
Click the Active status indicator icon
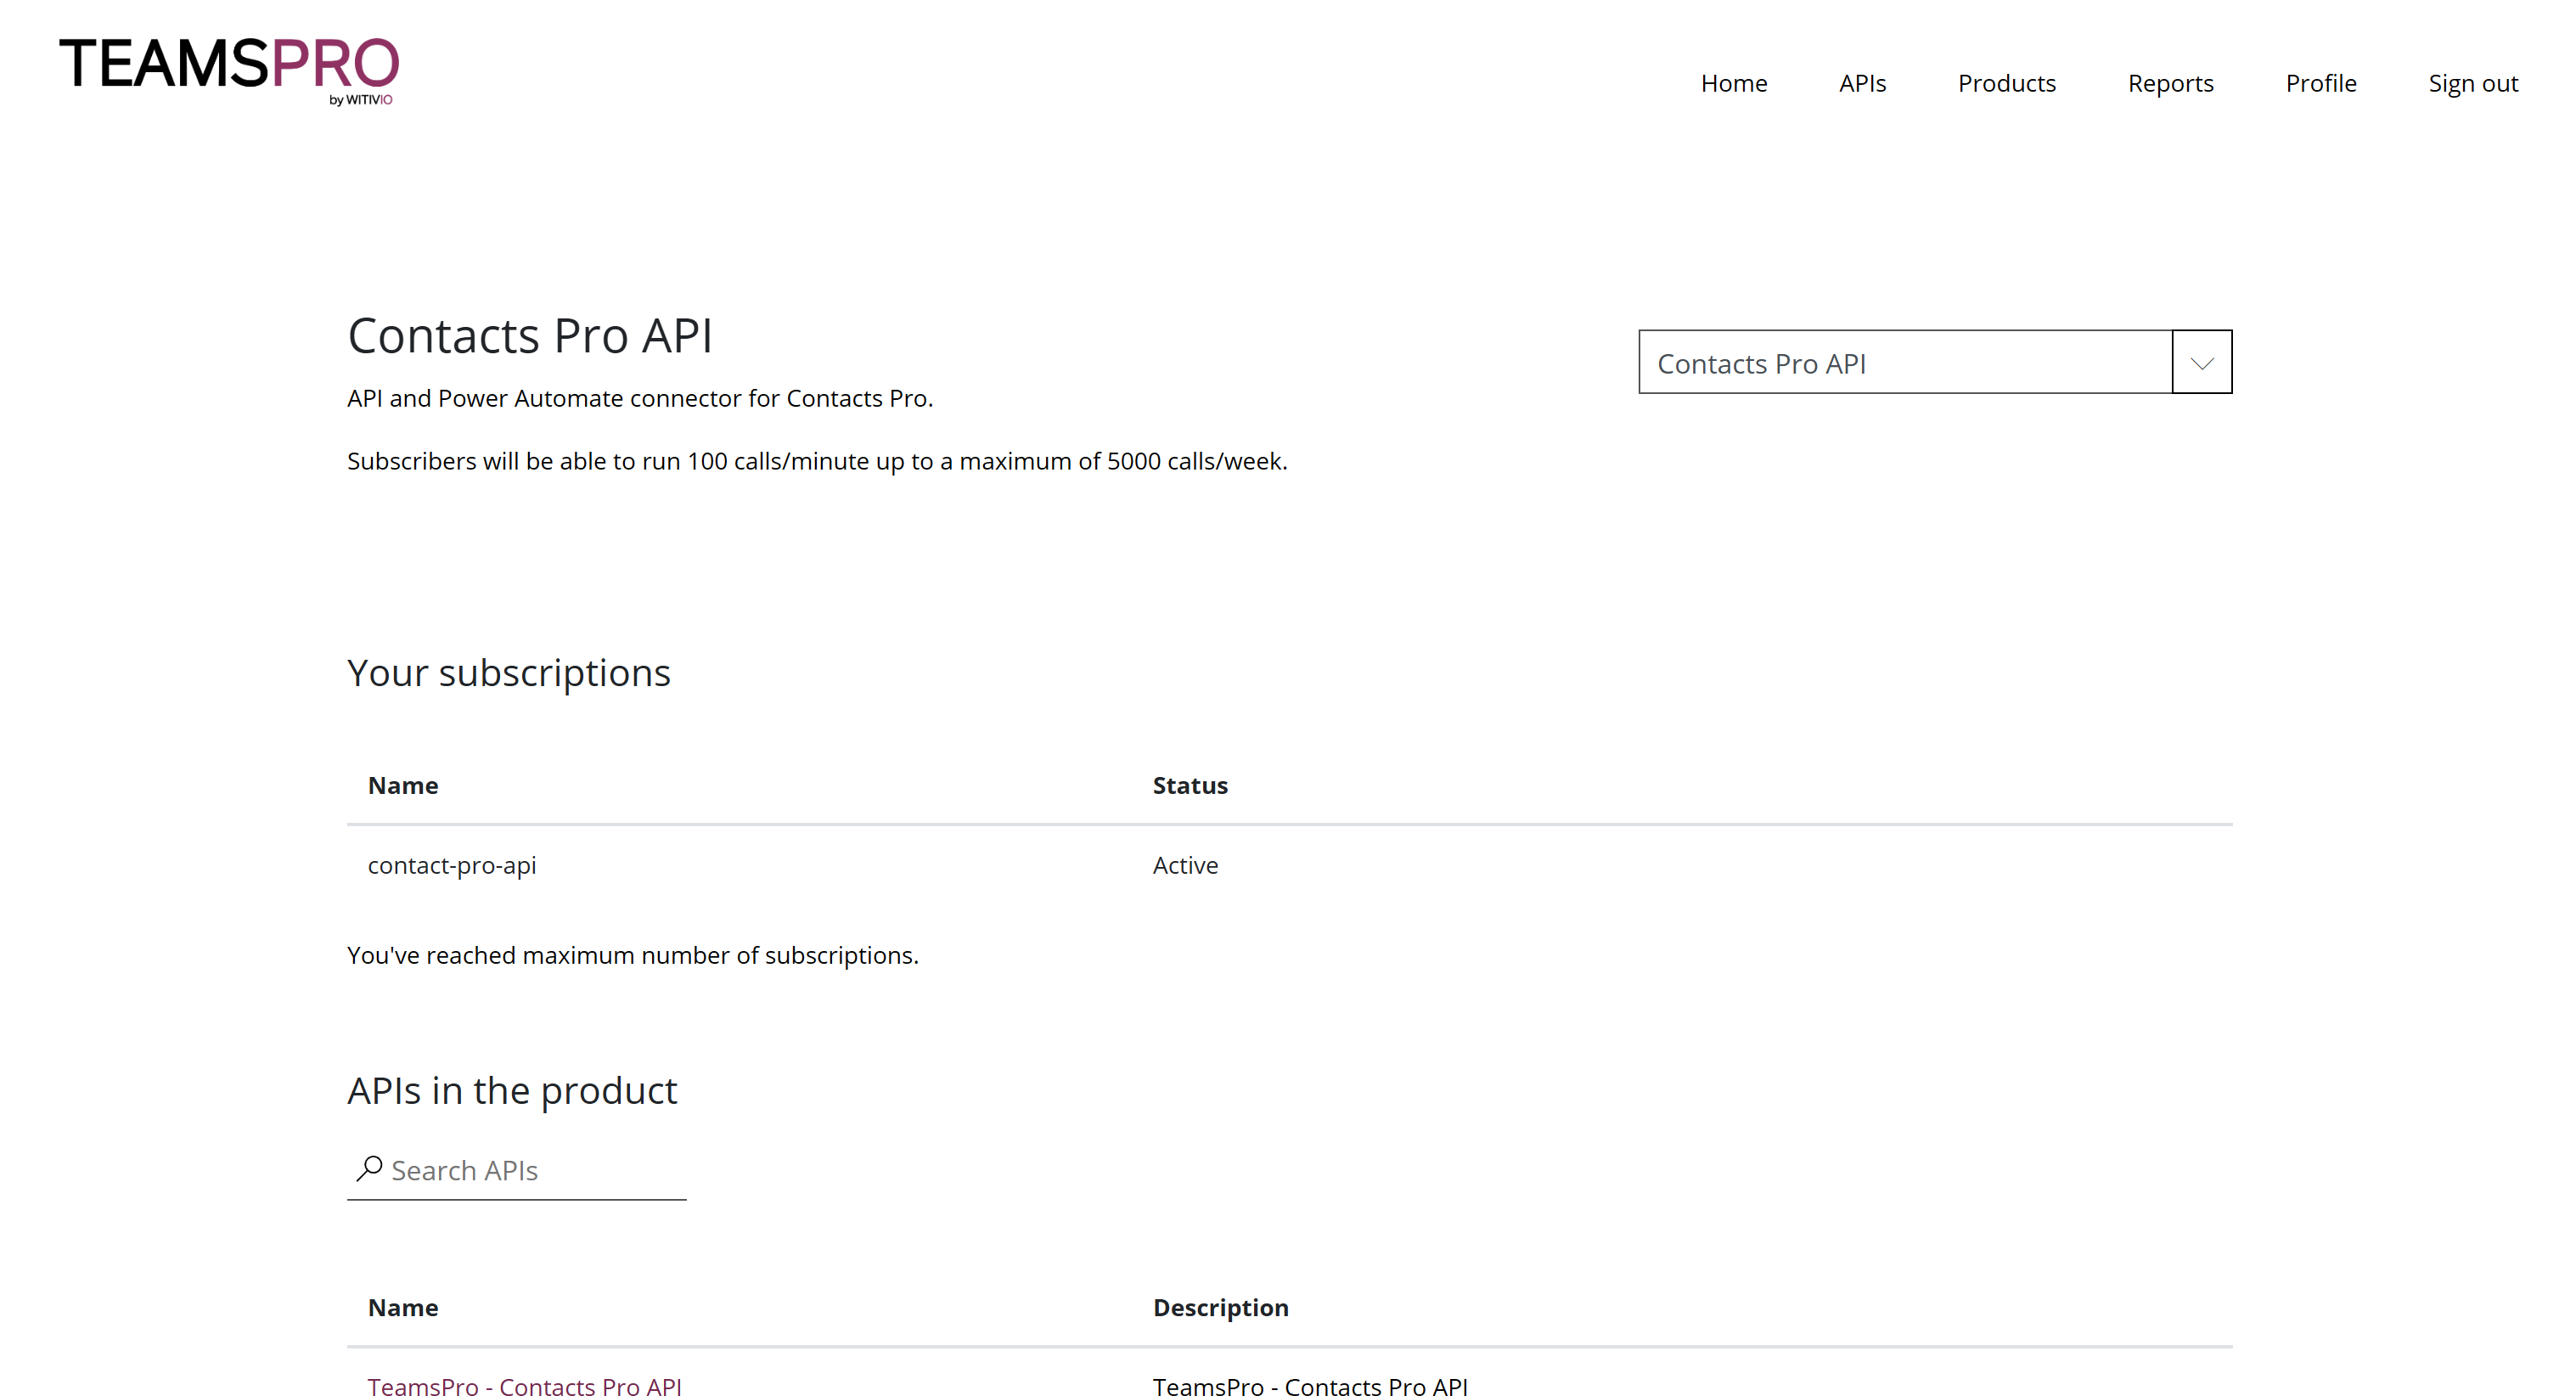coord(1184,864)
